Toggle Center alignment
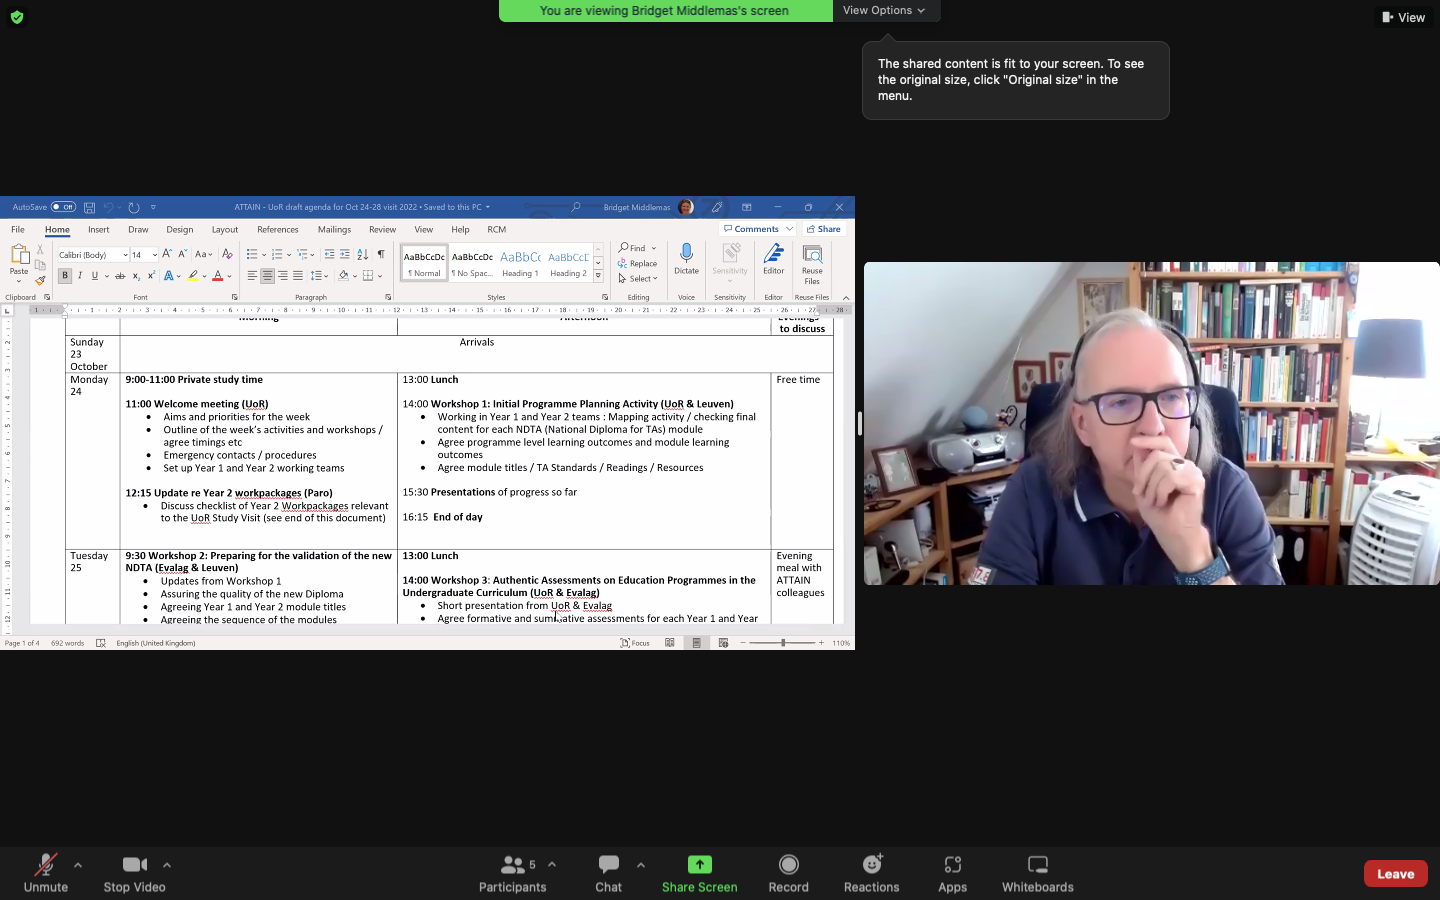1440x900 pixels. pyautogui.click(x=267, y=276)
